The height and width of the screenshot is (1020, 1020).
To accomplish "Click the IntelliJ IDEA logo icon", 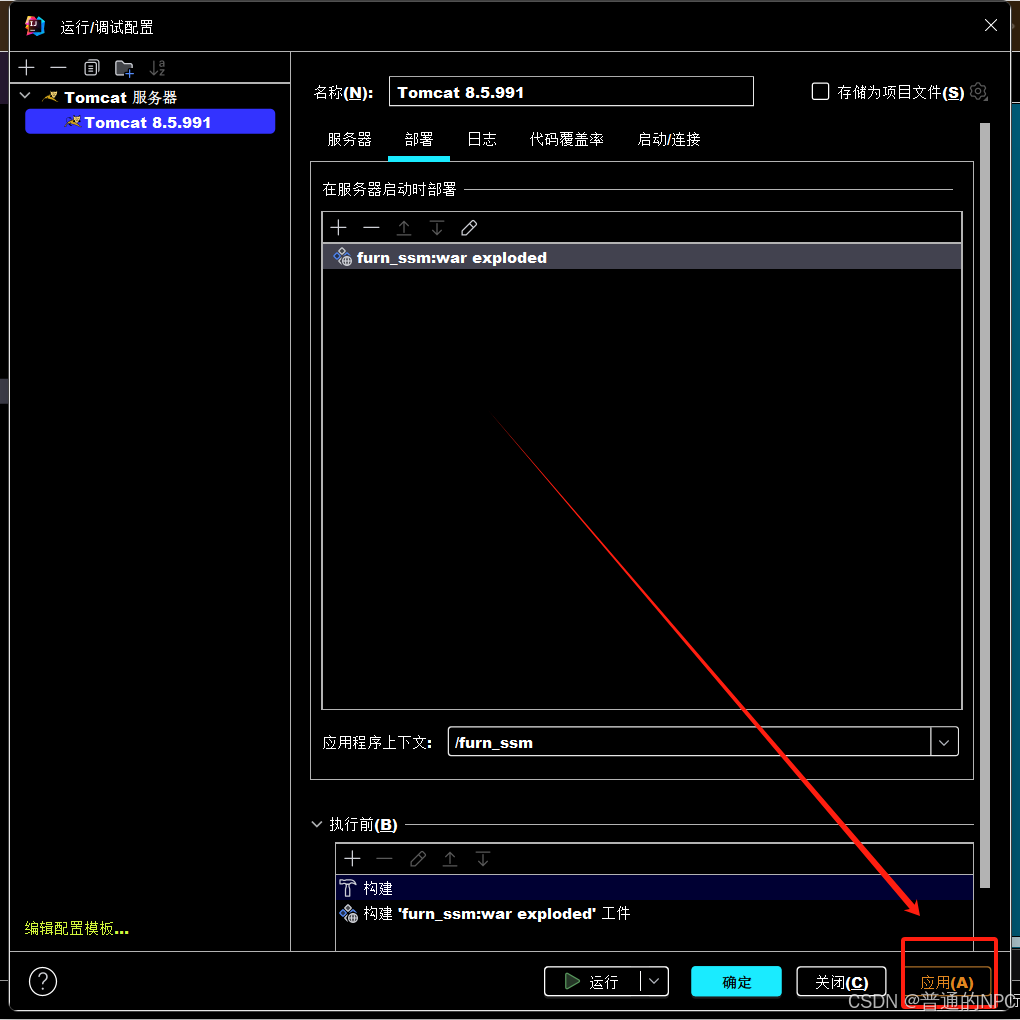I will point(34,26).
